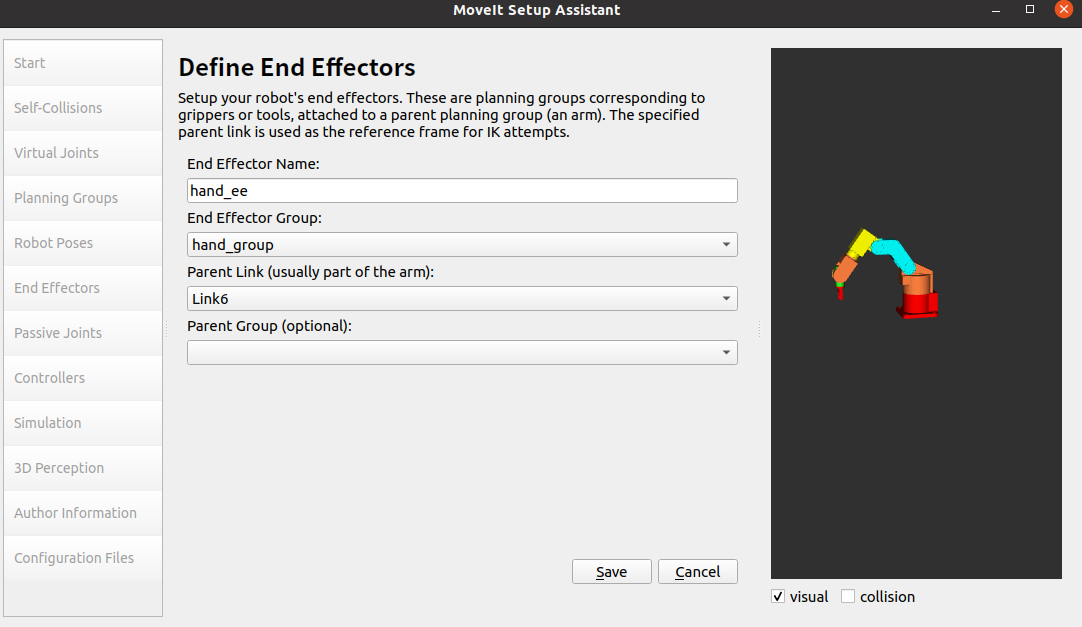This screenshot has height=627, width=1082.
Task: Close window with orange X icon
Action: [x=1063, y=9]
